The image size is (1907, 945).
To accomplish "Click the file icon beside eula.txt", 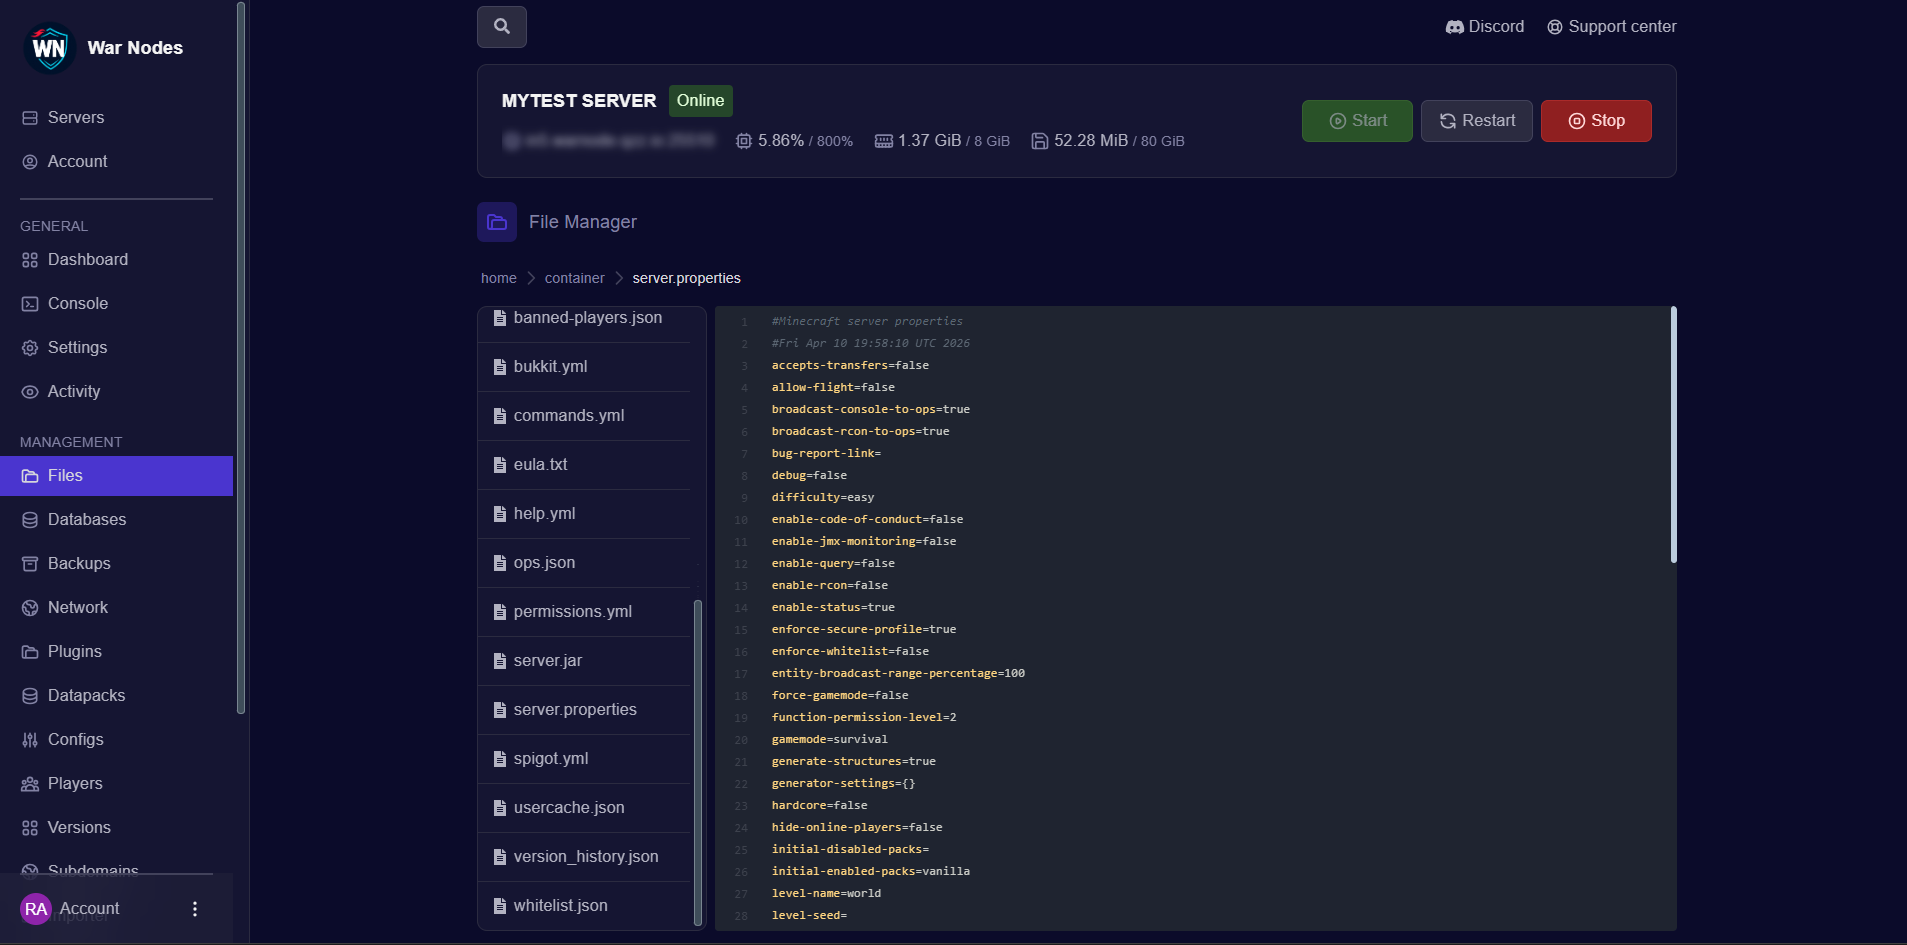I will pos(500,465).
